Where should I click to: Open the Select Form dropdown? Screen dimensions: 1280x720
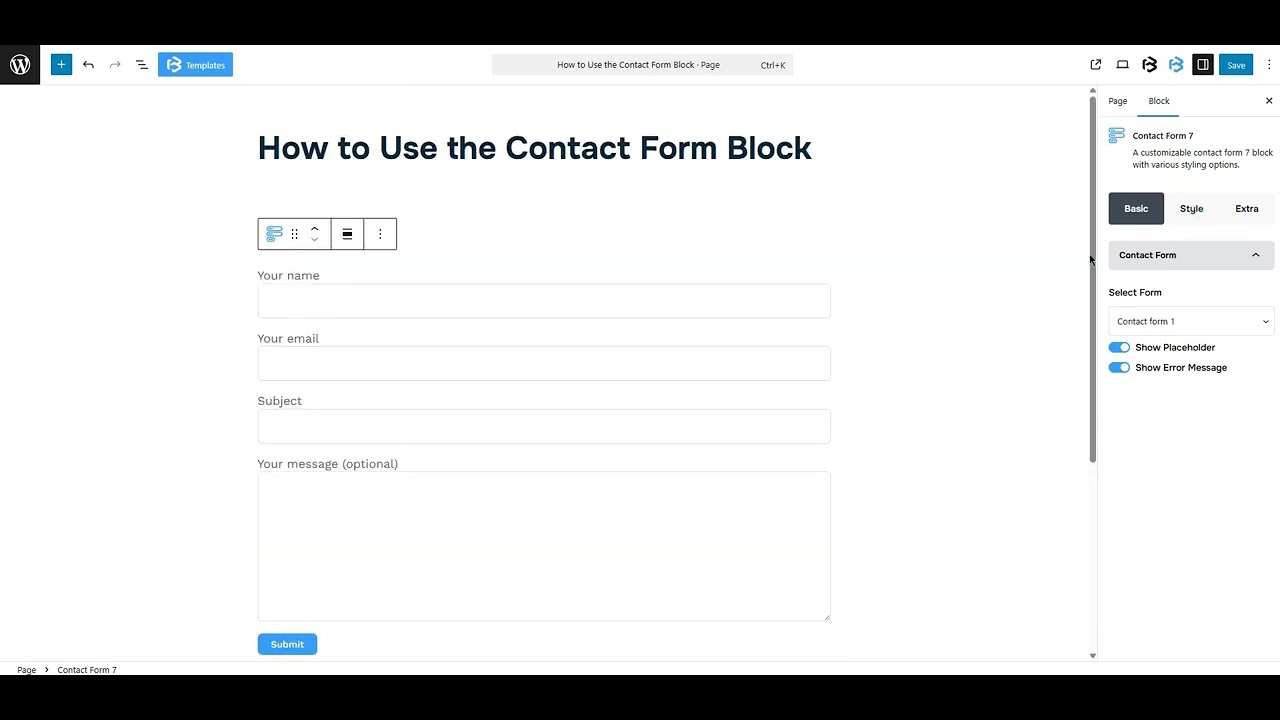[x=1190, y=321]
